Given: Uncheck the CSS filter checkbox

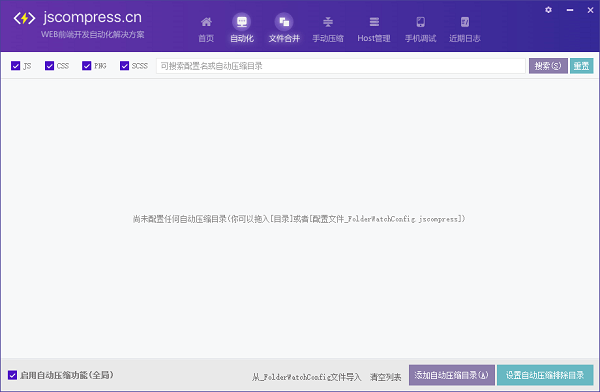Looking at the screenshot, I should [x=49, y=66].
